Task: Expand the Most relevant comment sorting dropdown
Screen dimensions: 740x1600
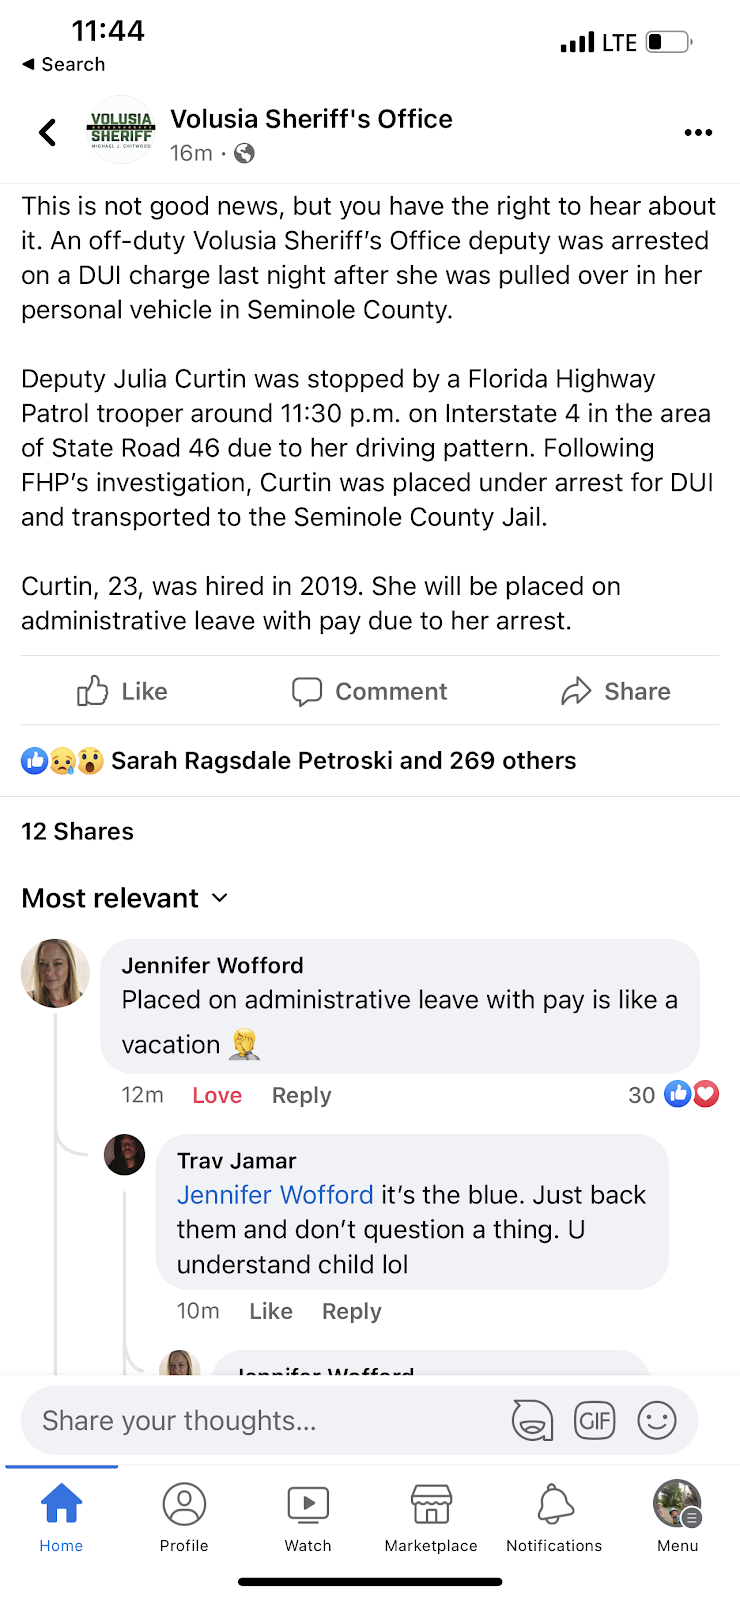Action: [x=125, y=898]
